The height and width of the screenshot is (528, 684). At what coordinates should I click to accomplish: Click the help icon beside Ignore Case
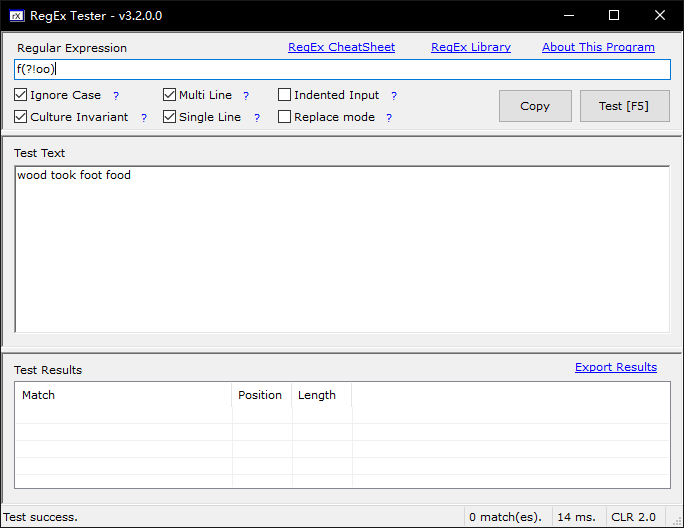click(x=116, y=96)
